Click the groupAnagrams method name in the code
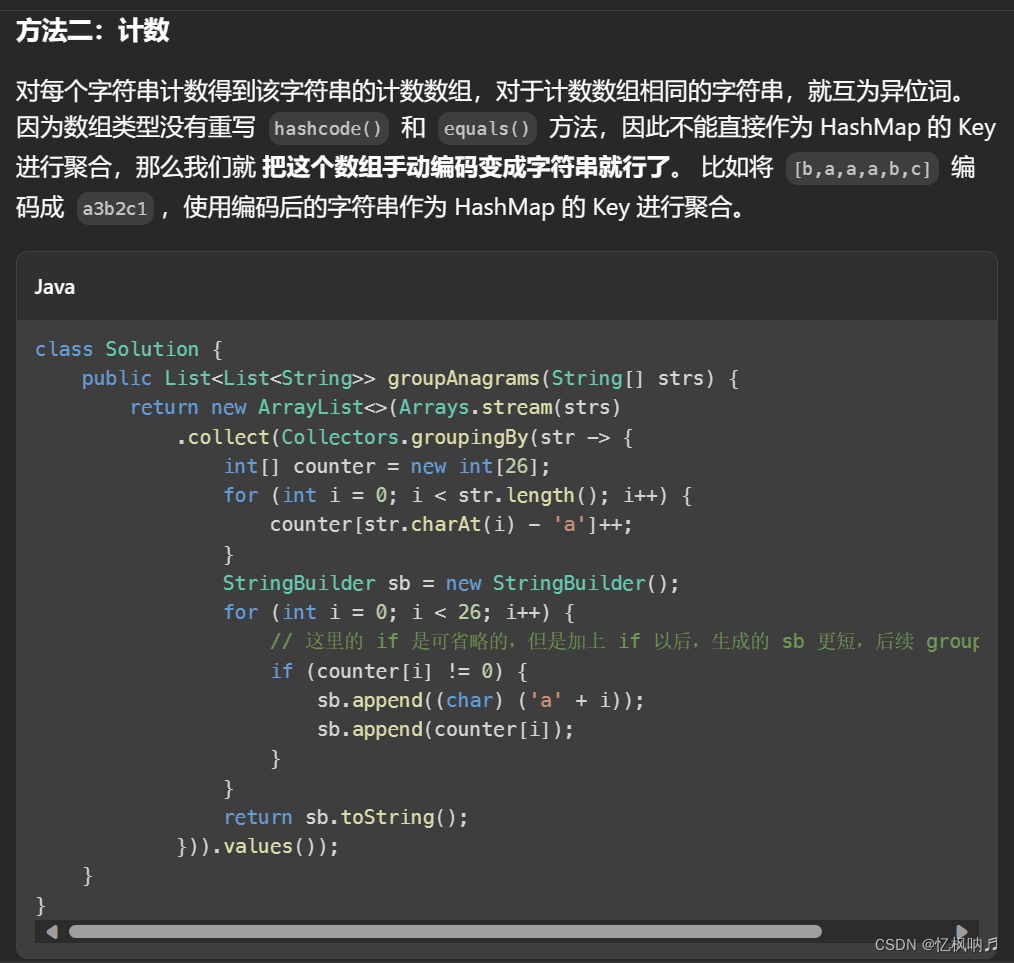Viewport: 1014px width, 963px height. click(x=462, y=378)
